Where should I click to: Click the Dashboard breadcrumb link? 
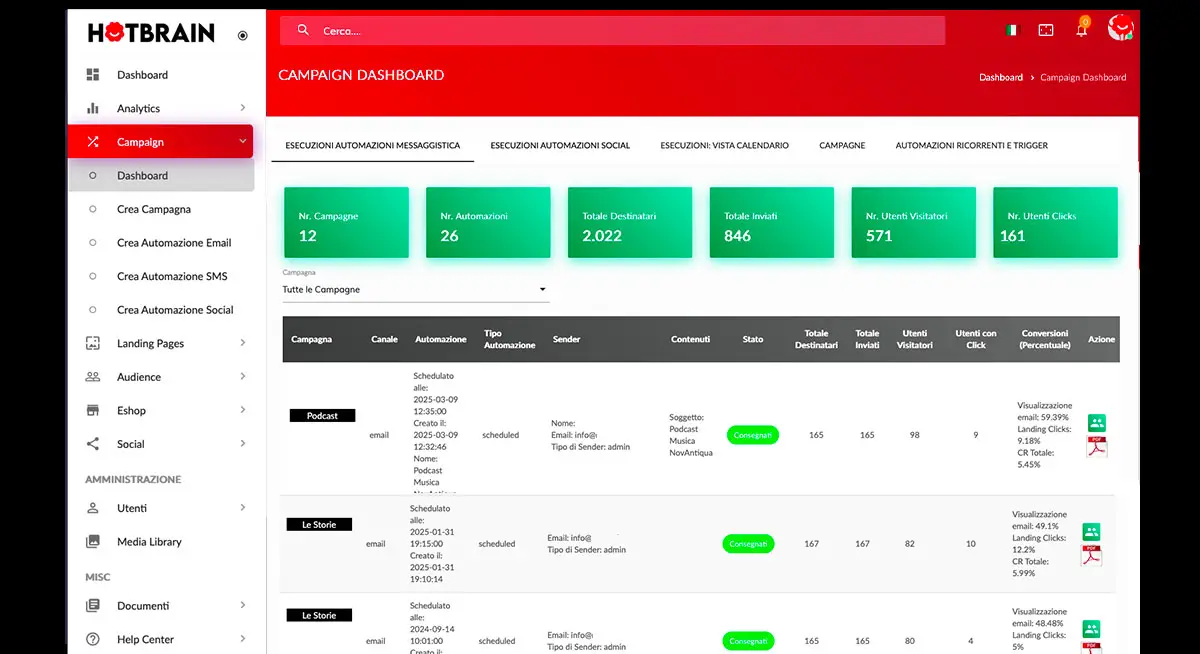[x=1000, y=77]
